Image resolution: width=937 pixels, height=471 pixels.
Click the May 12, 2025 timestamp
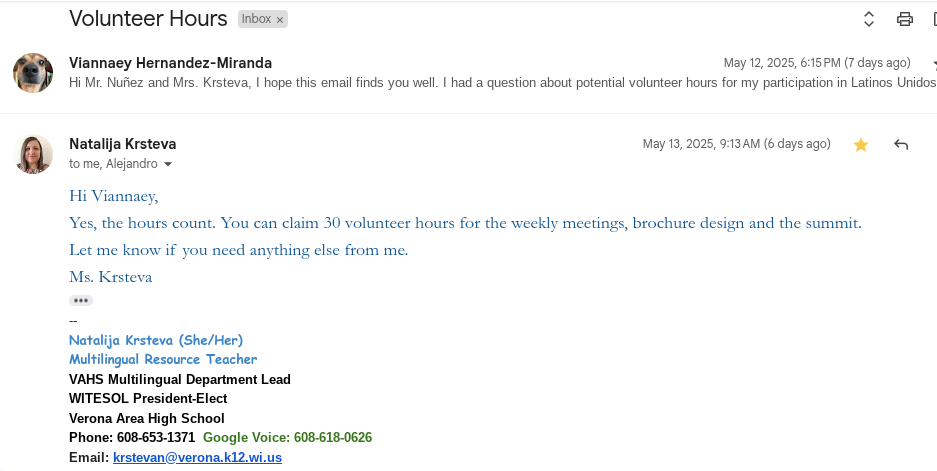pyautogui.click(x=817, y=63)
